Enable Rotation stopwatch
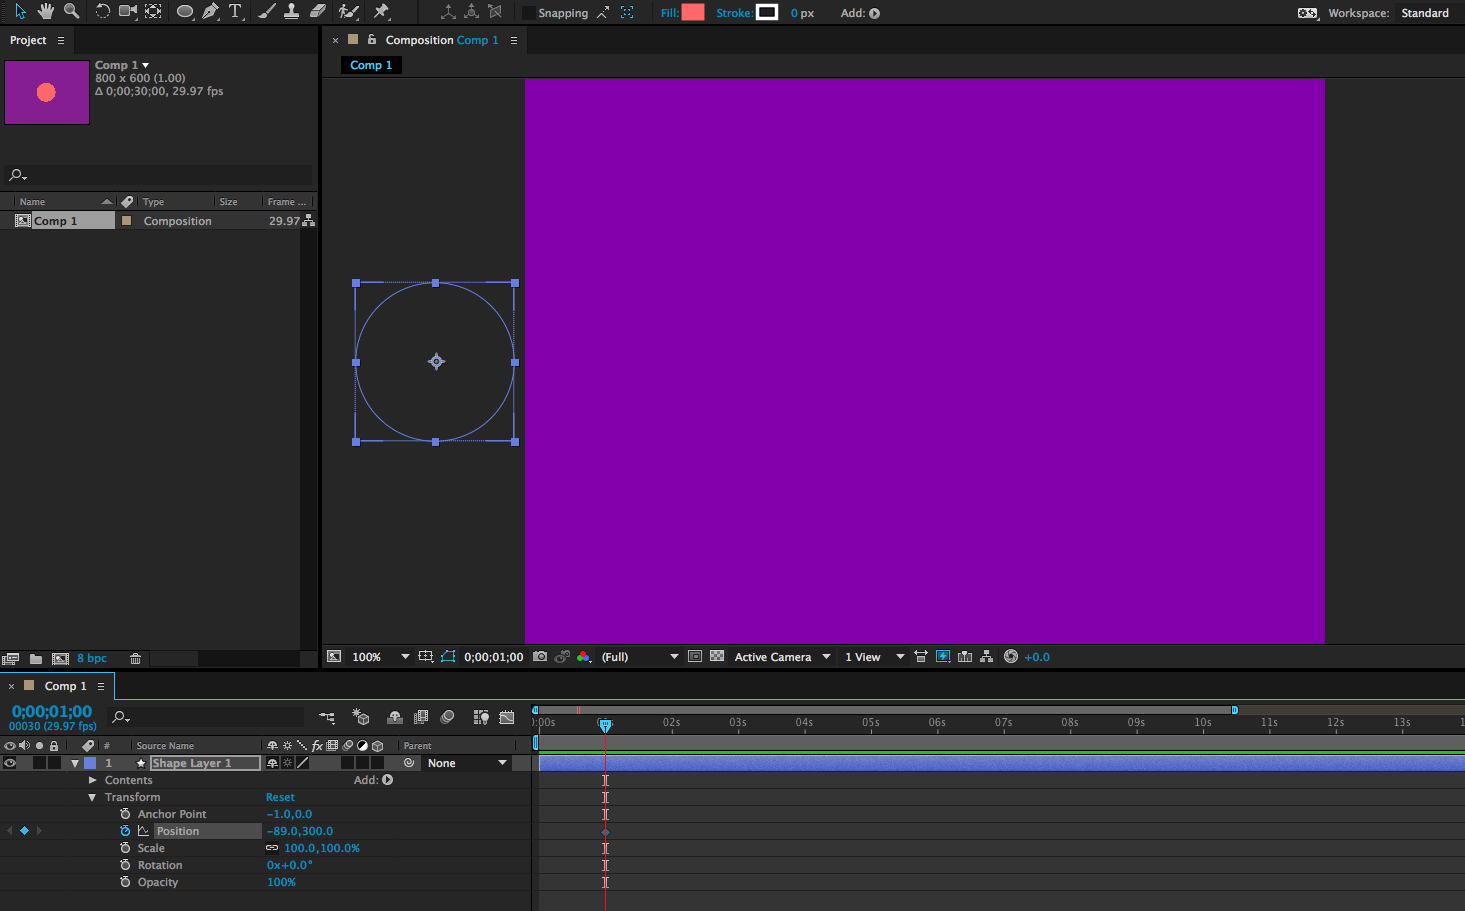Viewport: 1465px width, 911px height. 125,865
